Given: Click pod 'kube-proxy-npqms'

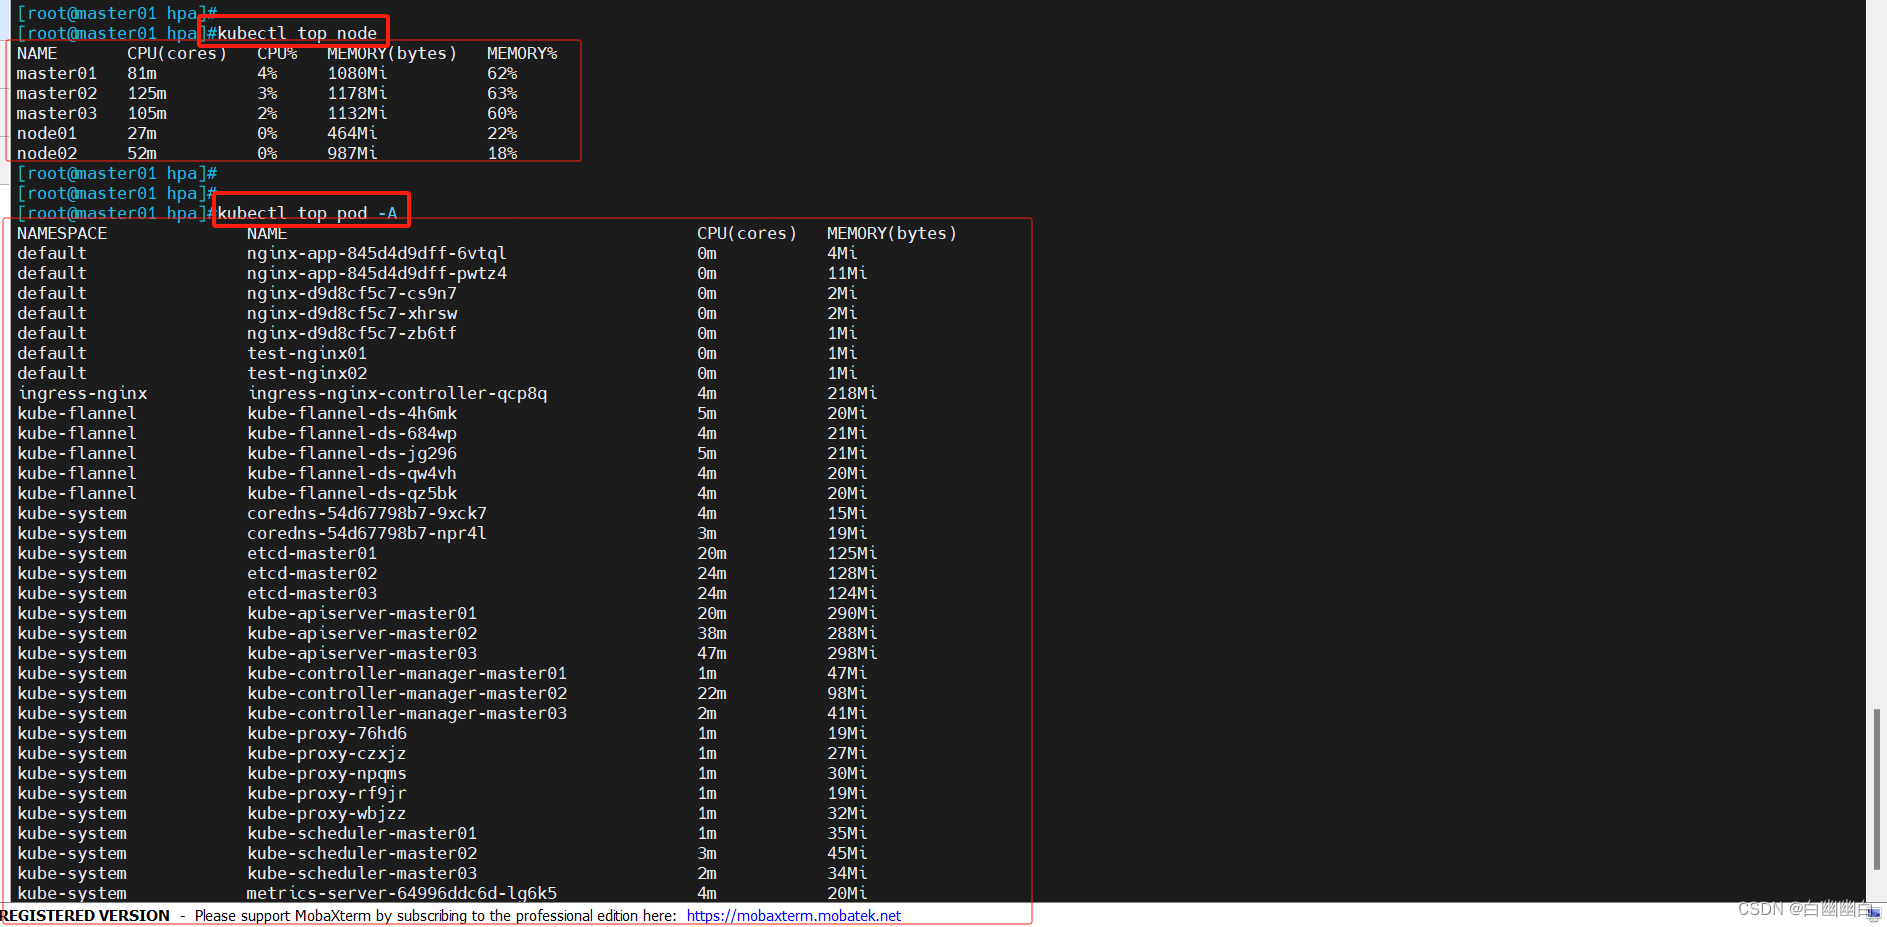Looking at the screenshot, I should tap(327, 773).
